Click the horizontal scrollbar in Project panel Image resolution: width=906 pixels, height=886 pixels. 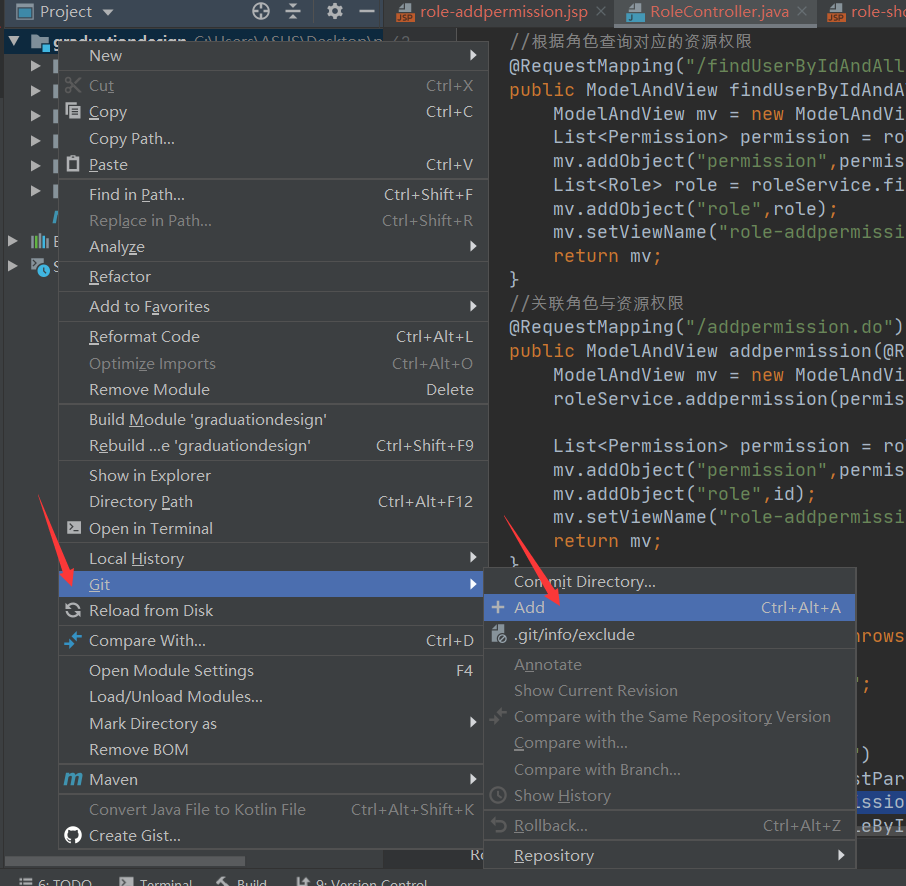pyautogui.click(x=125, y=861)
